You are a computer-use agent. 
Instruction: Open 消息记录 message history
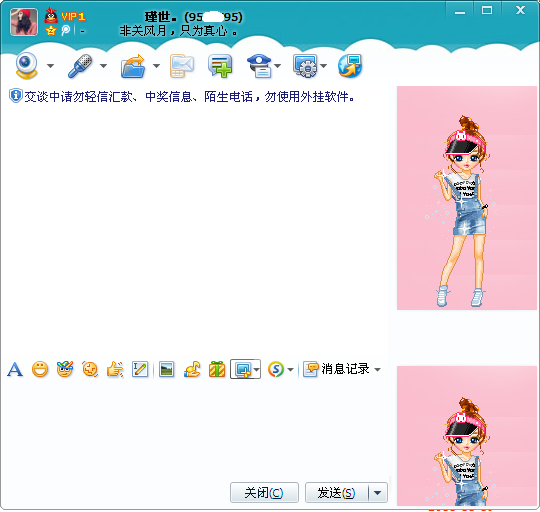point(336,369)
